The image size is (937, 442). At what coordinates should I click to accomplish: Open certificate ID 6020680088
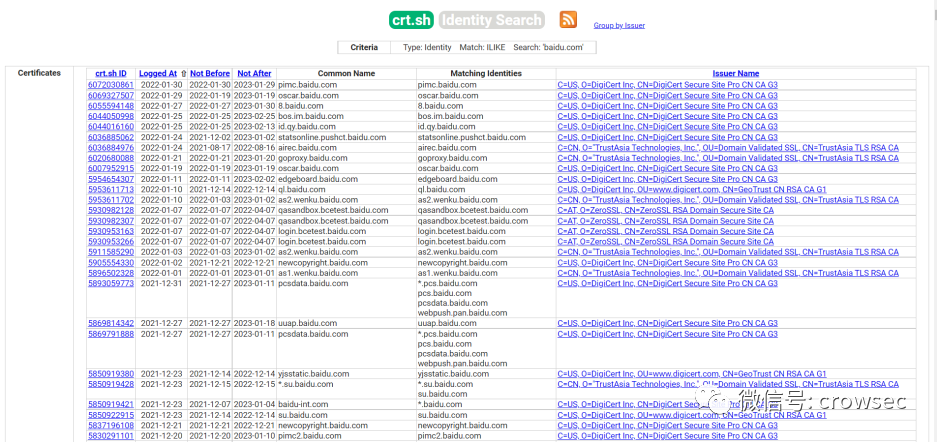[x=111, y=158]
